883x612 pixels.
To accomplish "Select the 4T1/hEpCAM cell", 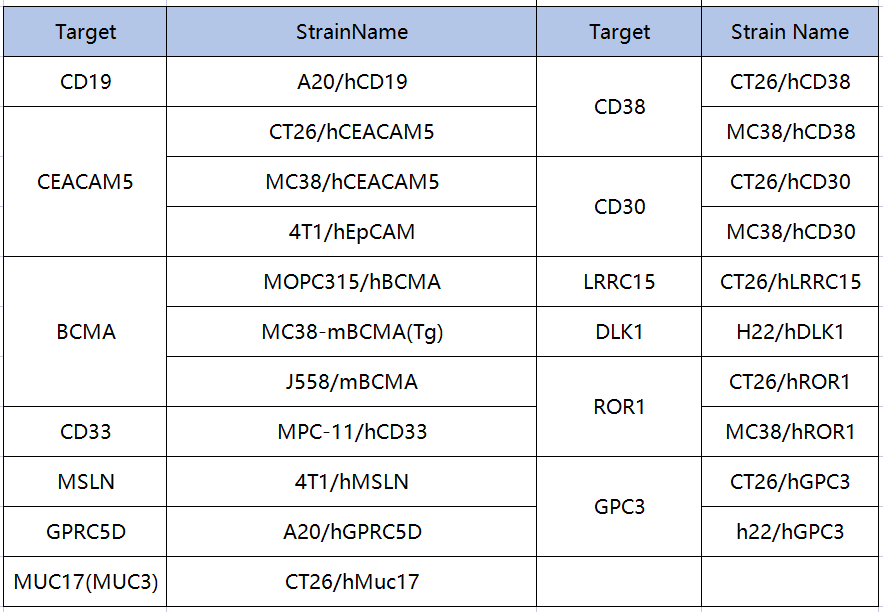I will point(351,232).
